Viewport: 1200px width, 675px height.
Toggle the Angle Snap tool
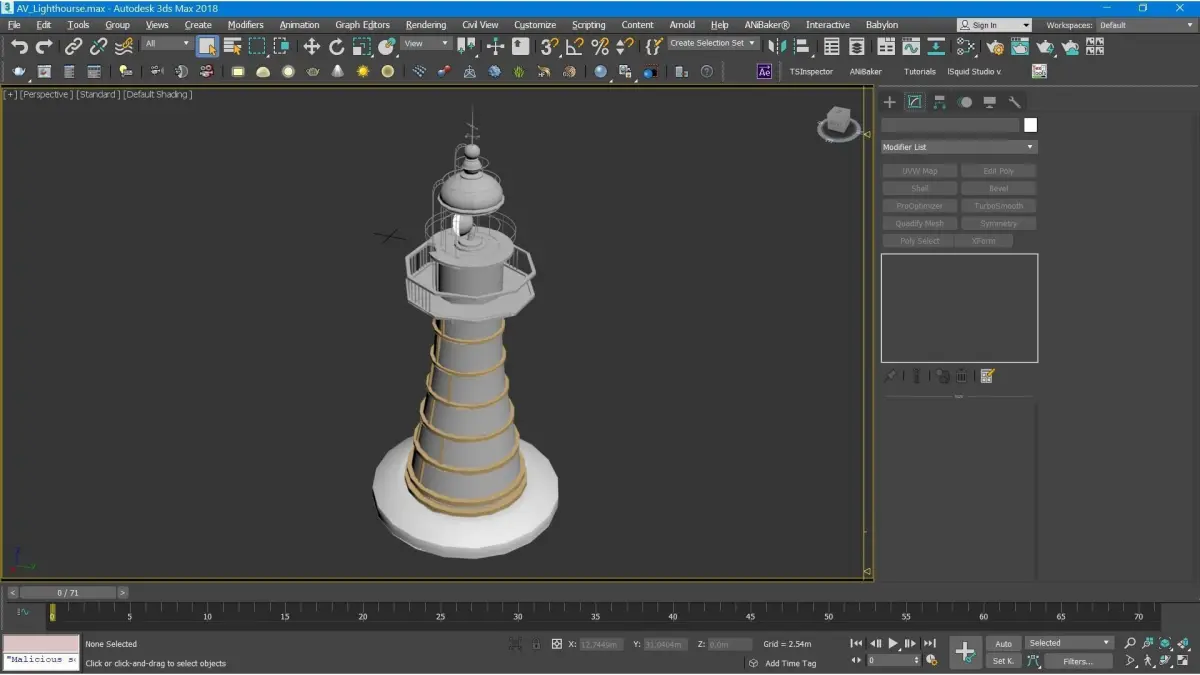click(574, 46)
